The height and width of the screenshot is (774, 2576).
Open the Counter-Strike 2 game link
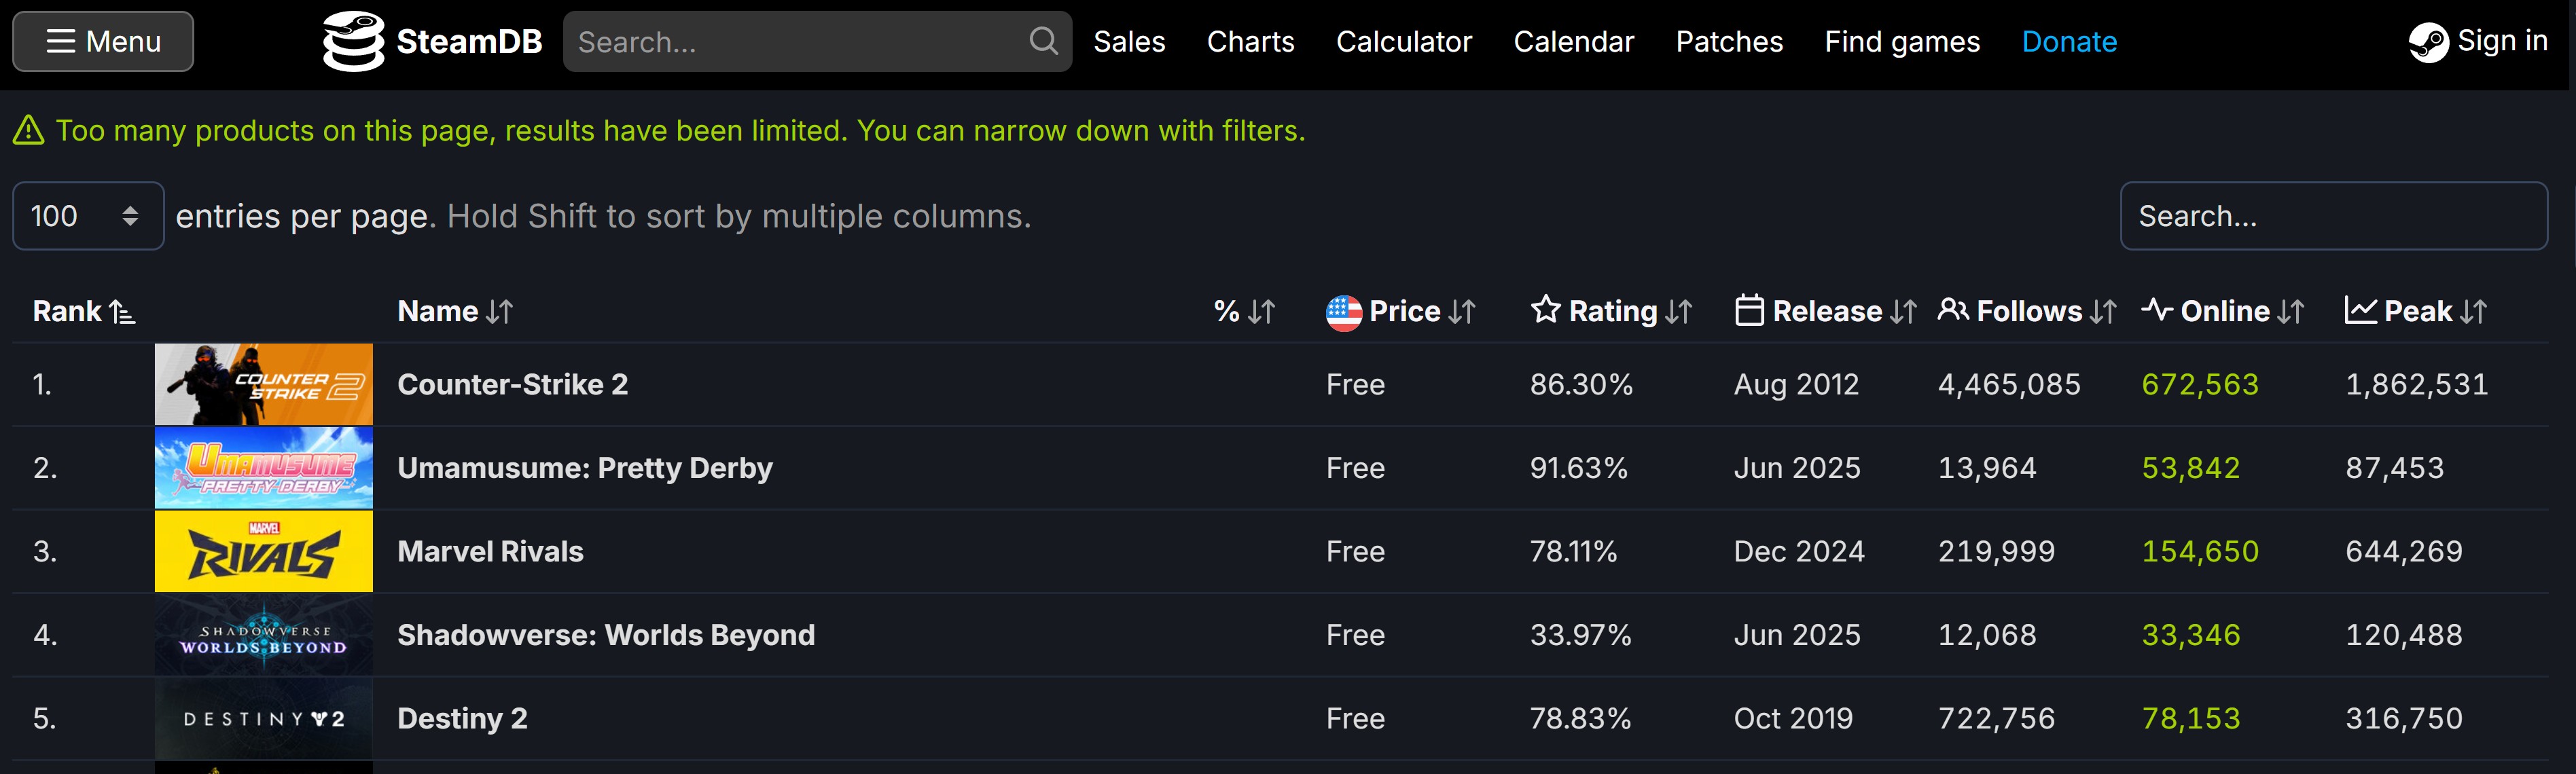[513, 385]
